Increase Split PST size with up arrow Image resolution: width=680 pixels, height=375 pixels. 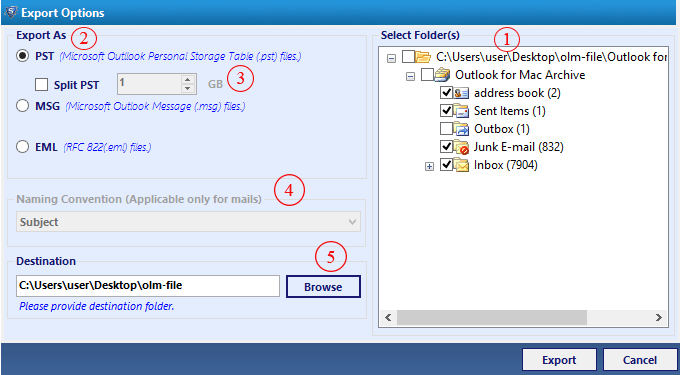(187, 79)
